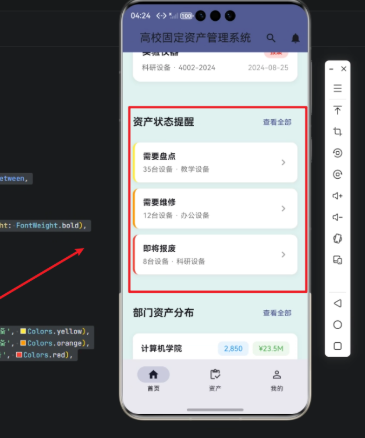Tap the emulator back triangle button

[337, 303]
